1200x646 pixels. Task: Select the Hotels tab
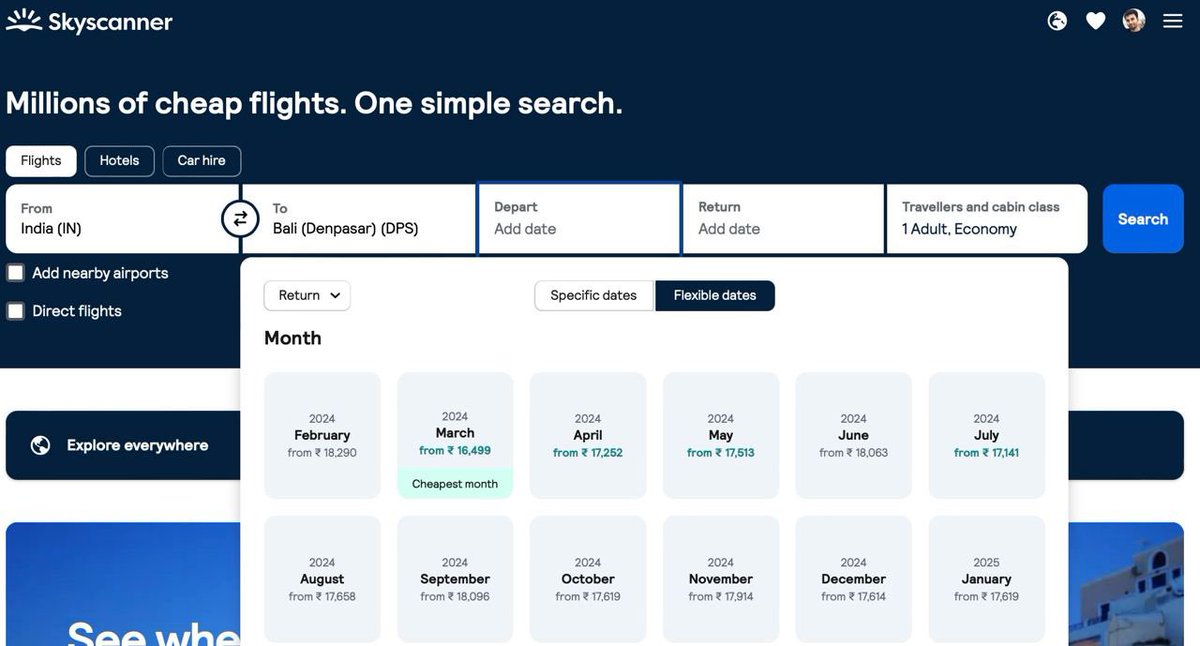pyautogui.click(x=119, y=161)
